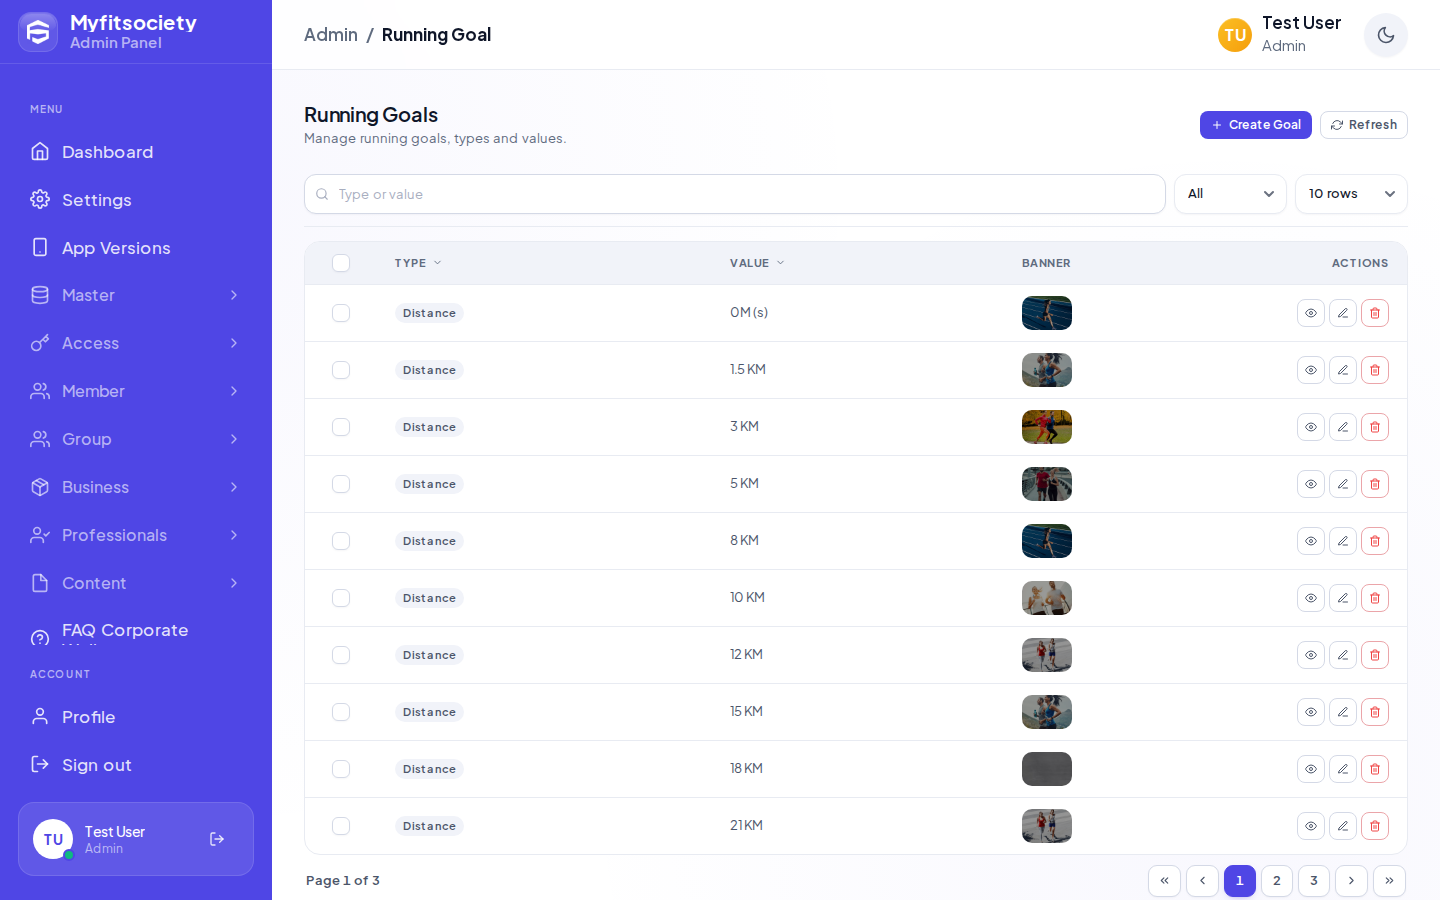The width and height of the screenshot is (1440, 900).
Task: Expand the Master sidebar menu
Action: [136, 295]
